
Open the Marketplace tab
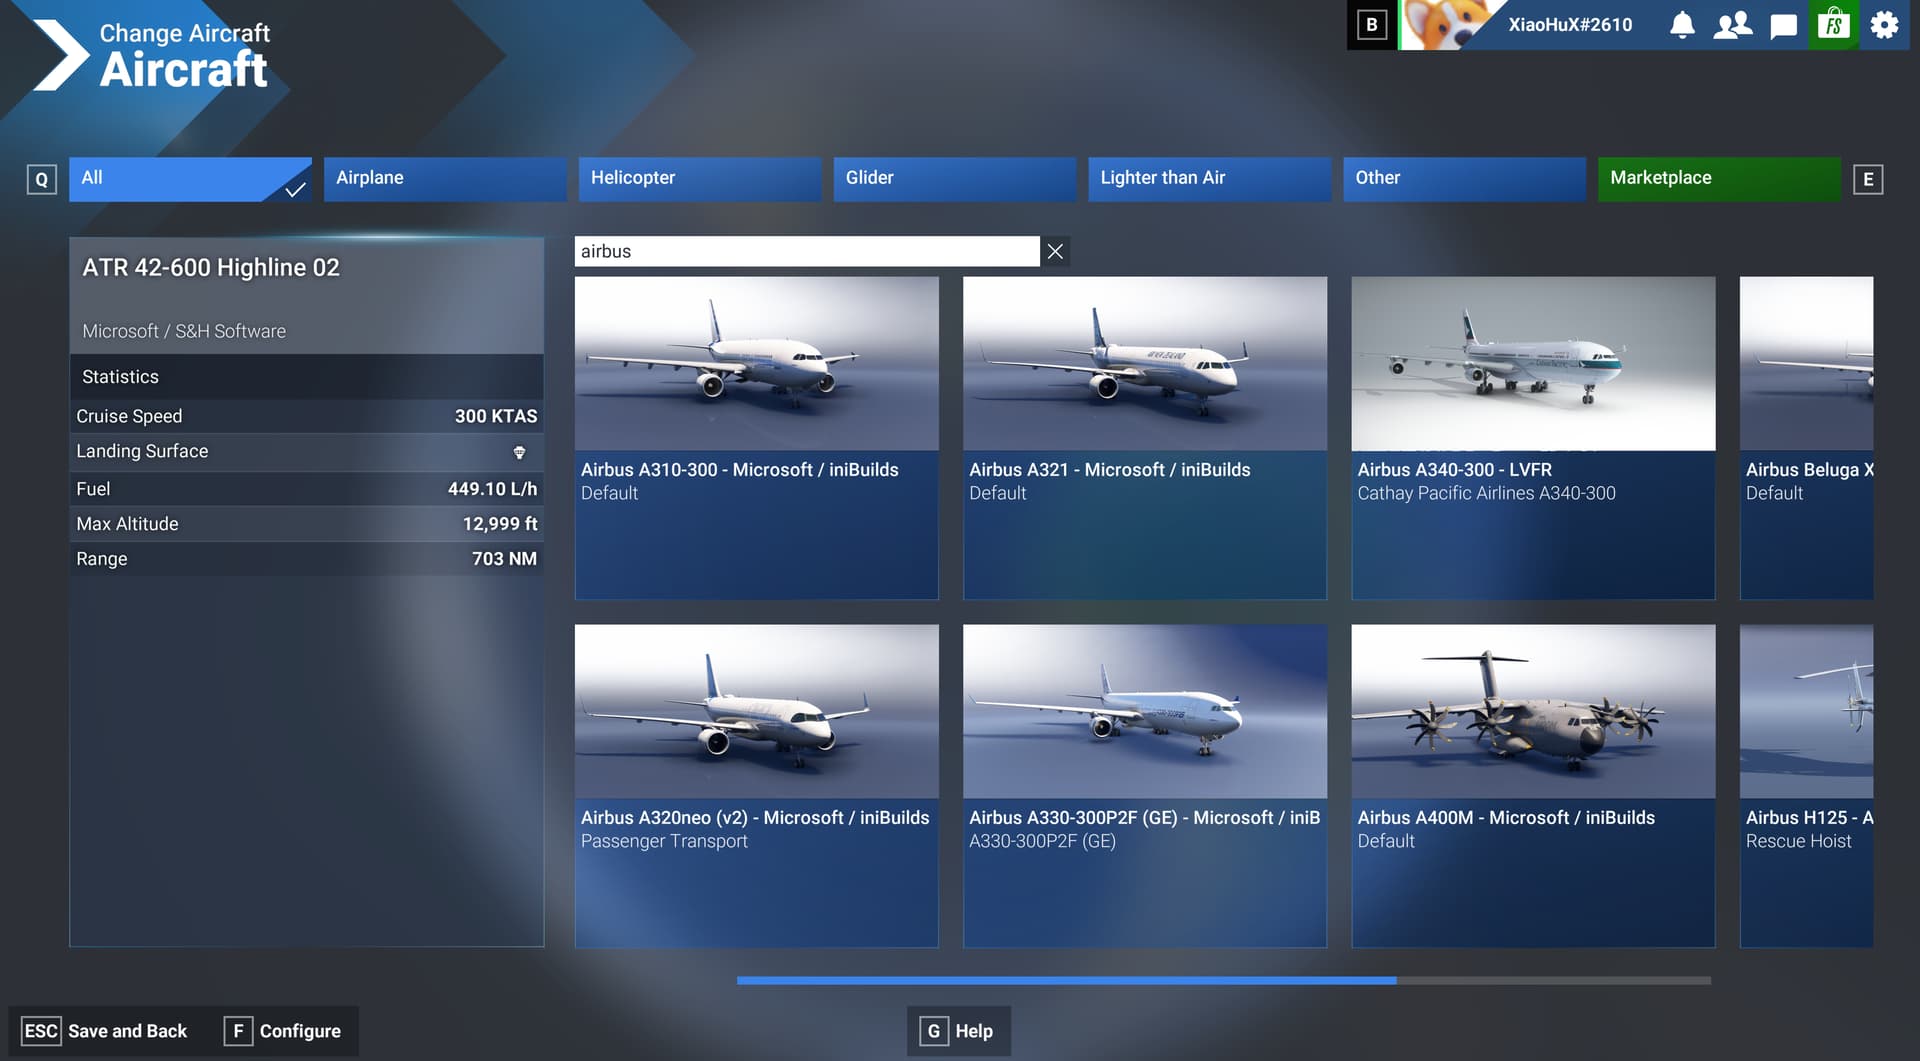pos(1718,179)
